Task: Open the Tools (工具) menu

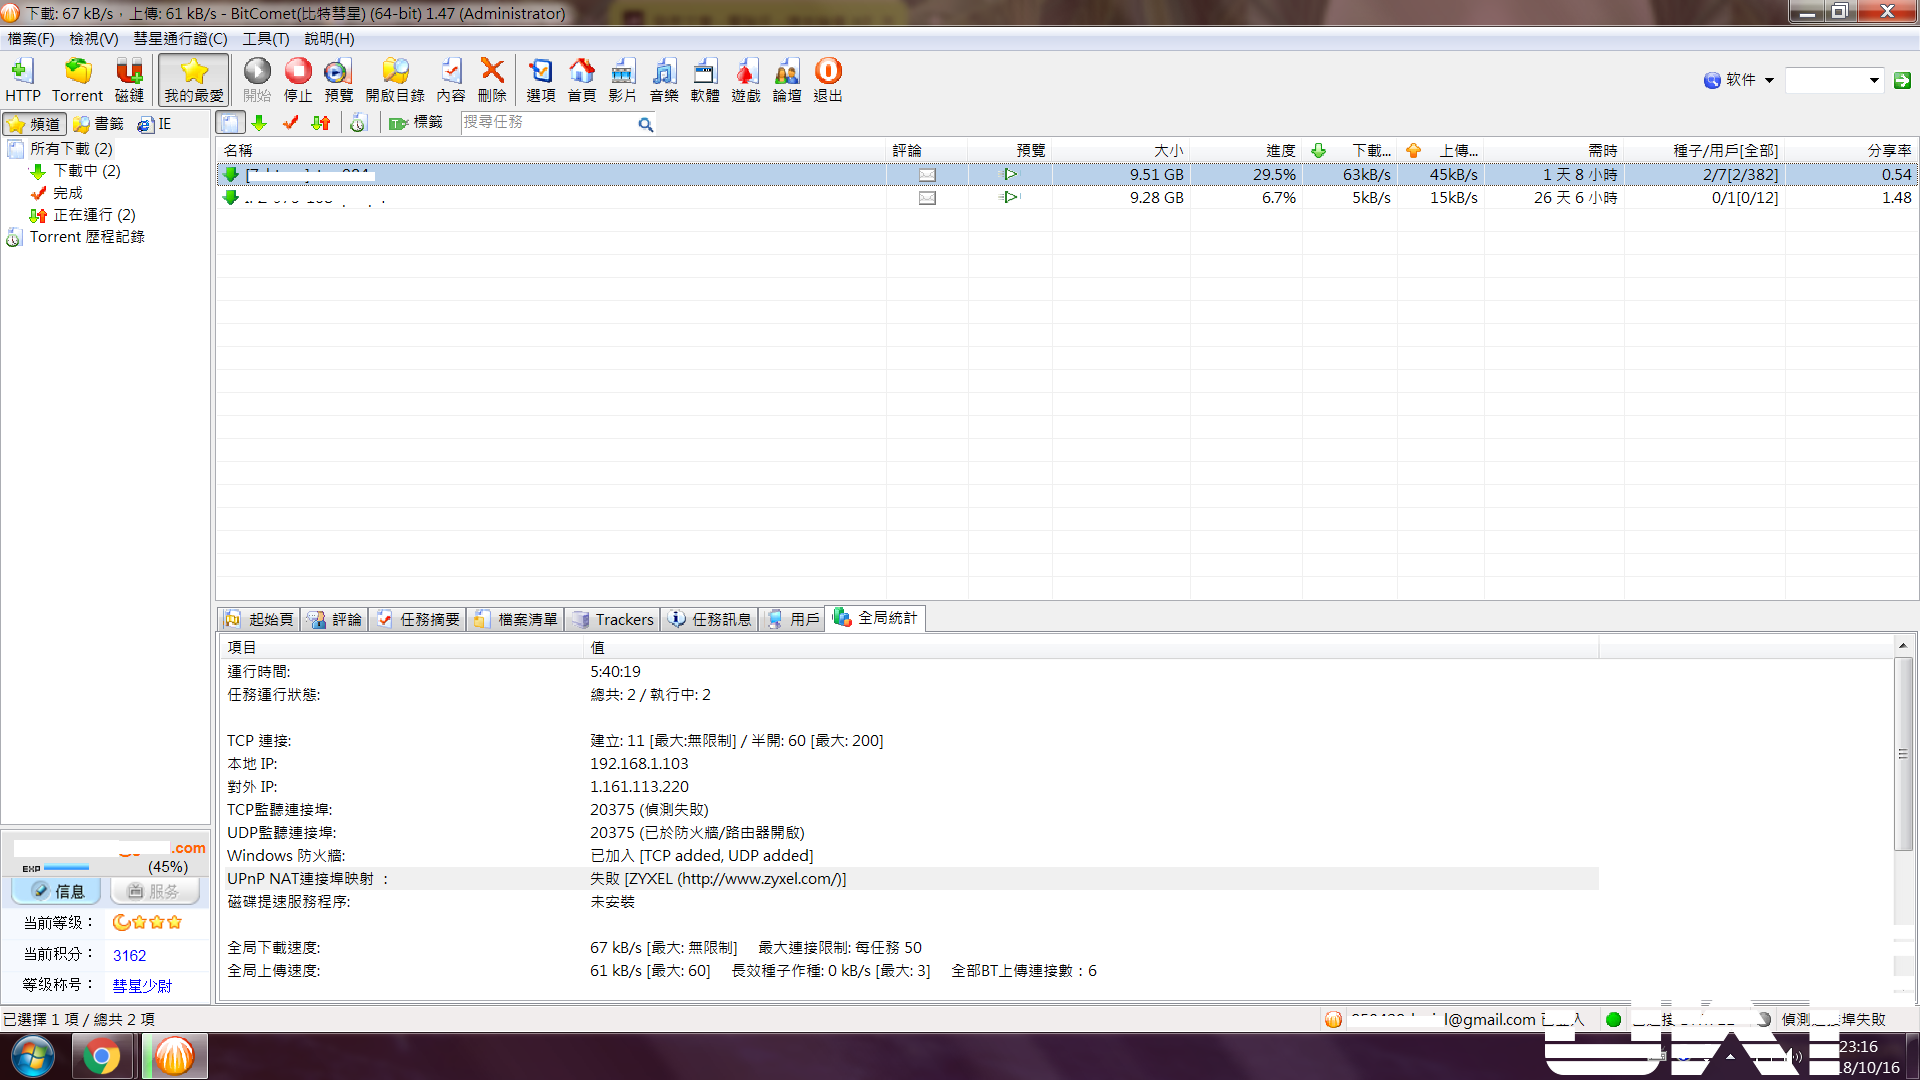Action: point(265,39)
